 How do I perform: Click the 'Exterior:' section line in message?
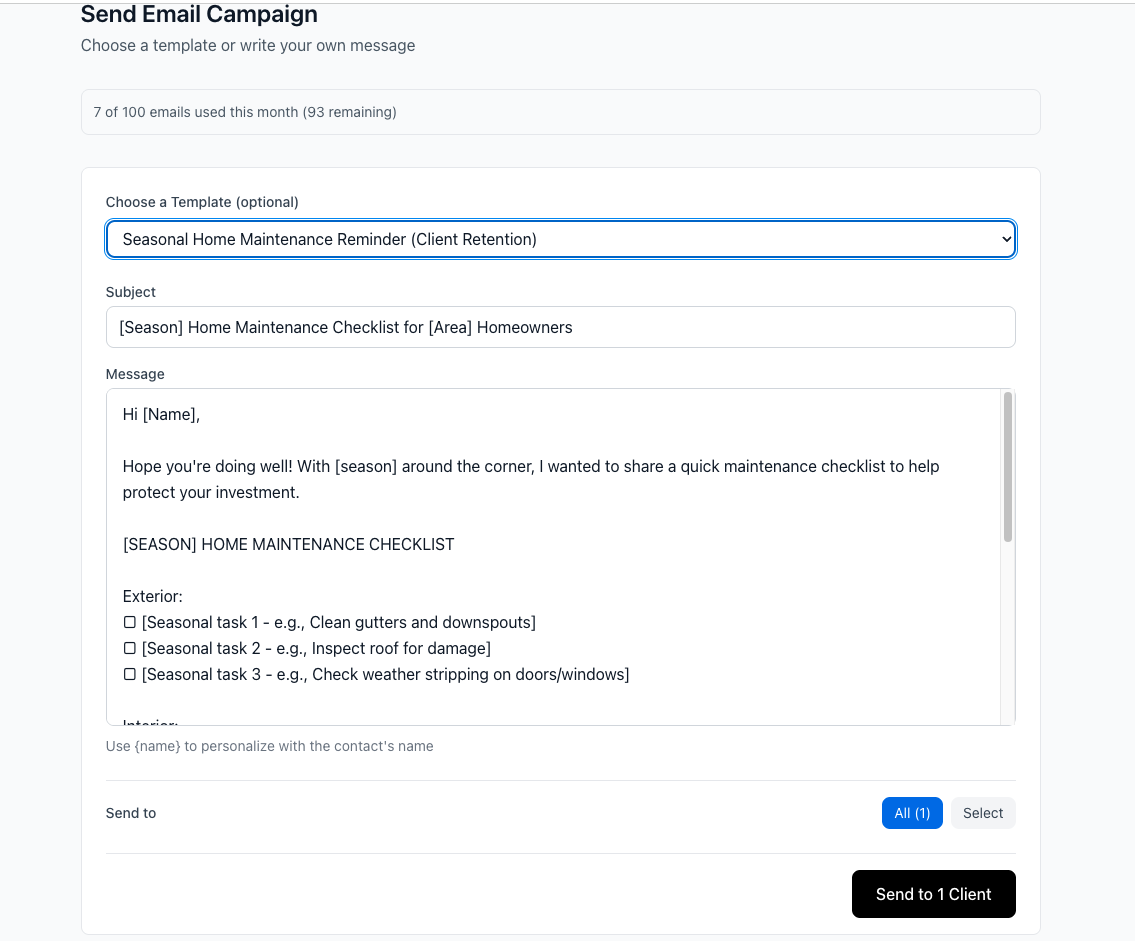151,595
